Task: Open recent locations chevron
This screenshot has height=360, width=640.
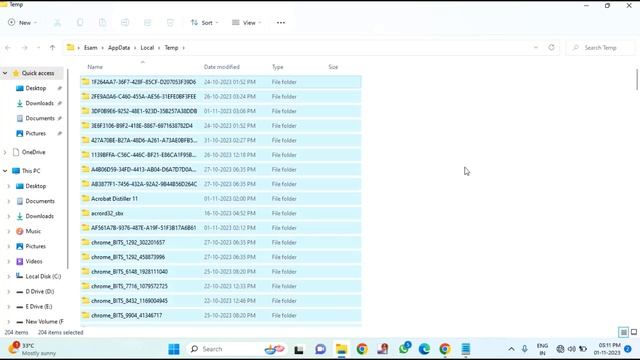Action: coord(38,48)
